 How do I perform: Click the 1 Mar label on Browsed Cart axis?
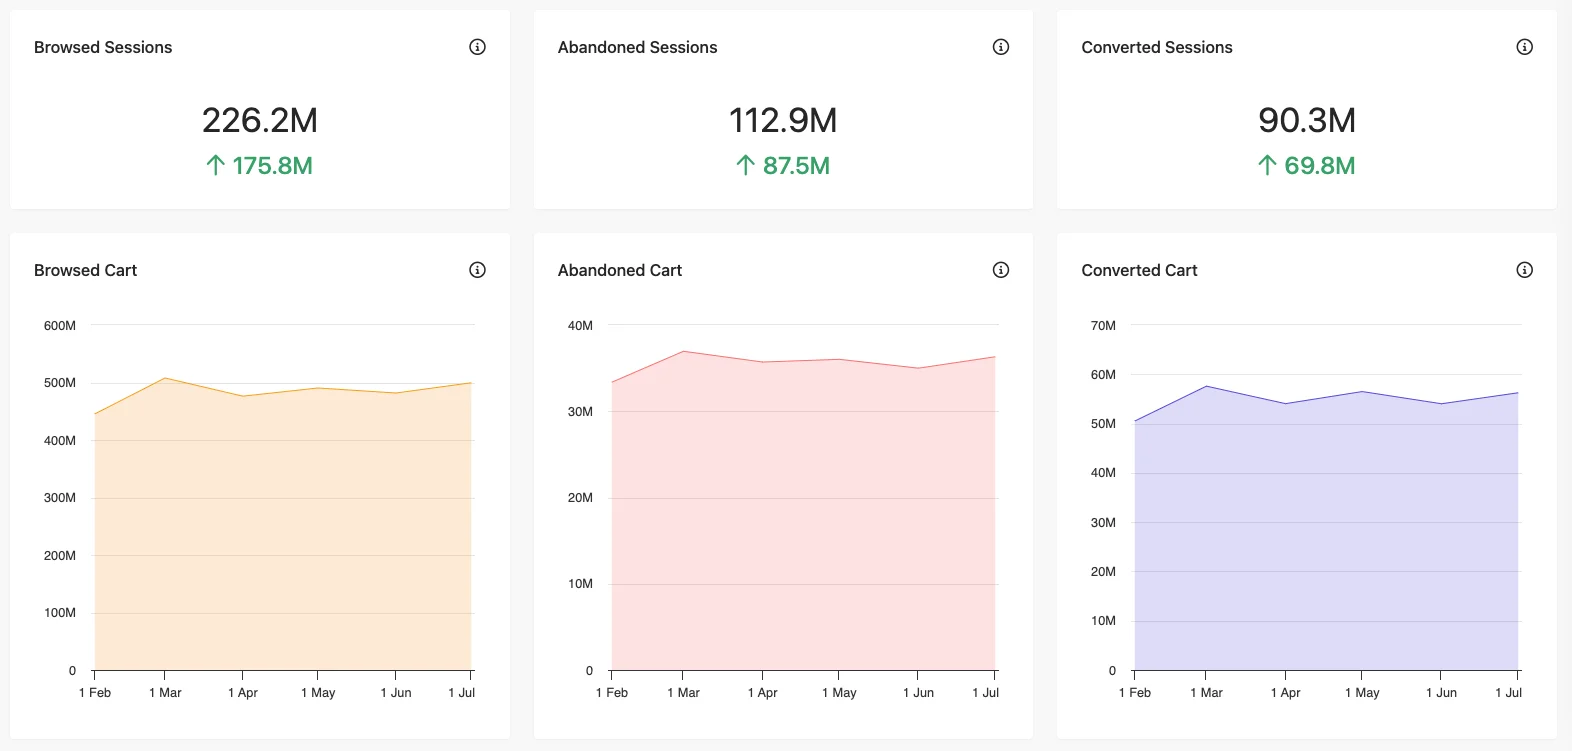pos(165,693)
